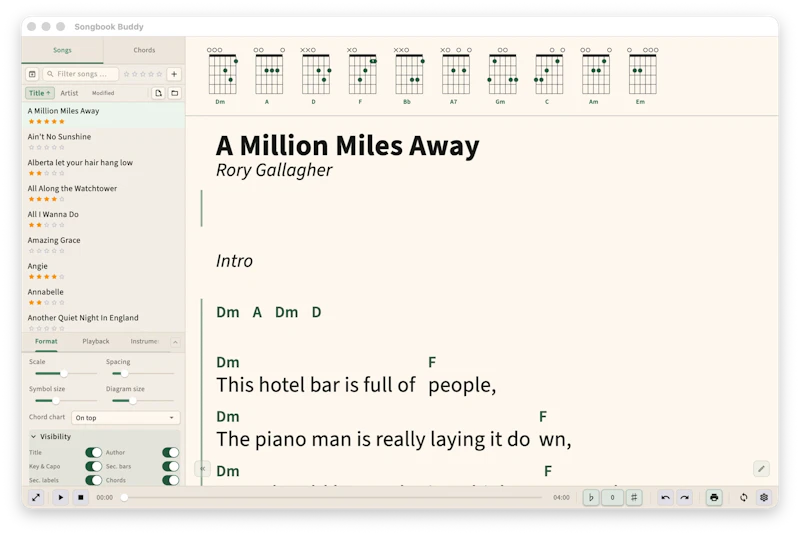Screen dimensions: 800x535
Task: Toggle Author visibility switch
Action: [170, 452]
